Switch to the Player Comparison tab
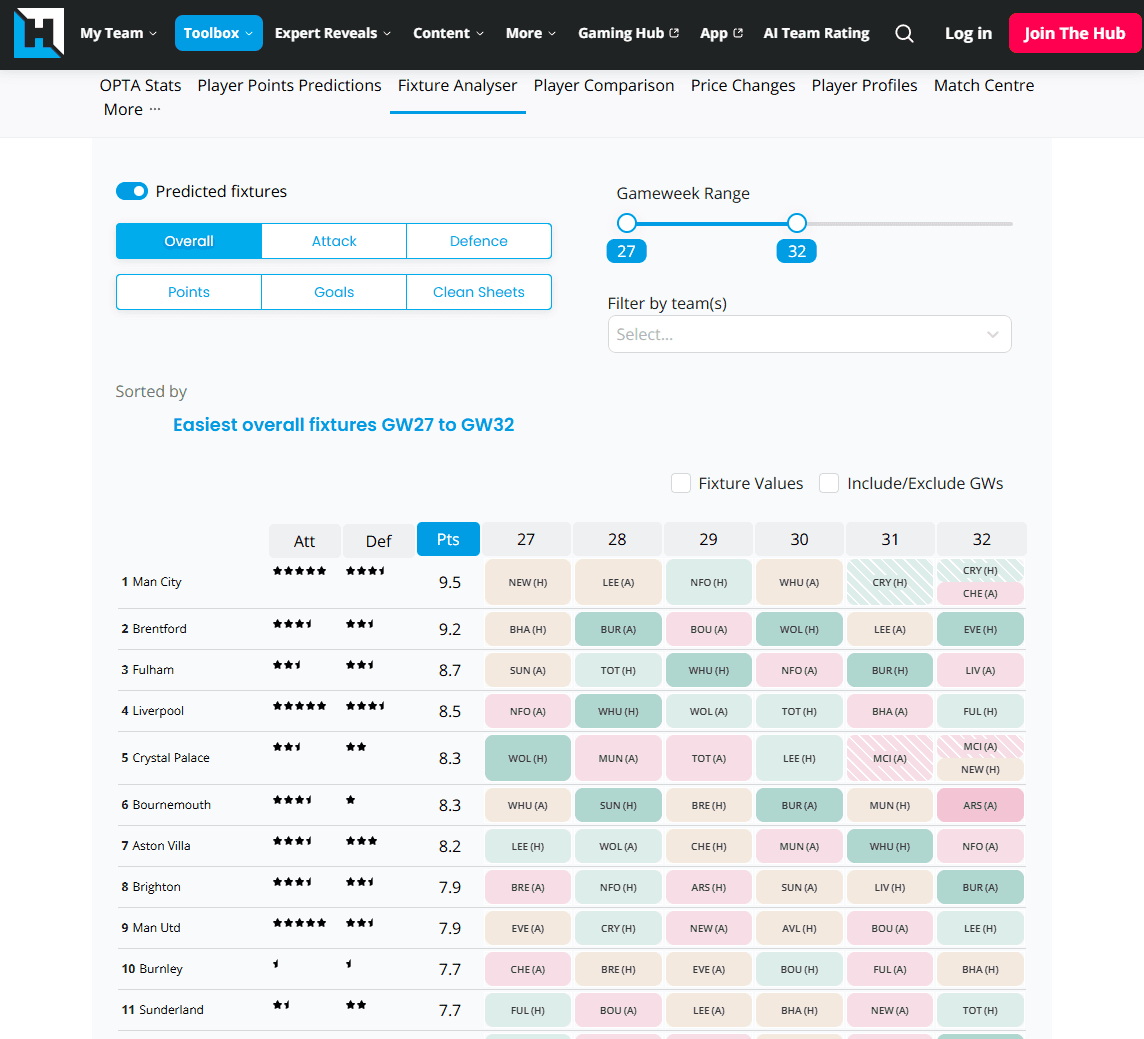Image resolution: width=1144 pixels, height=1039 pixels. (603, 86)
